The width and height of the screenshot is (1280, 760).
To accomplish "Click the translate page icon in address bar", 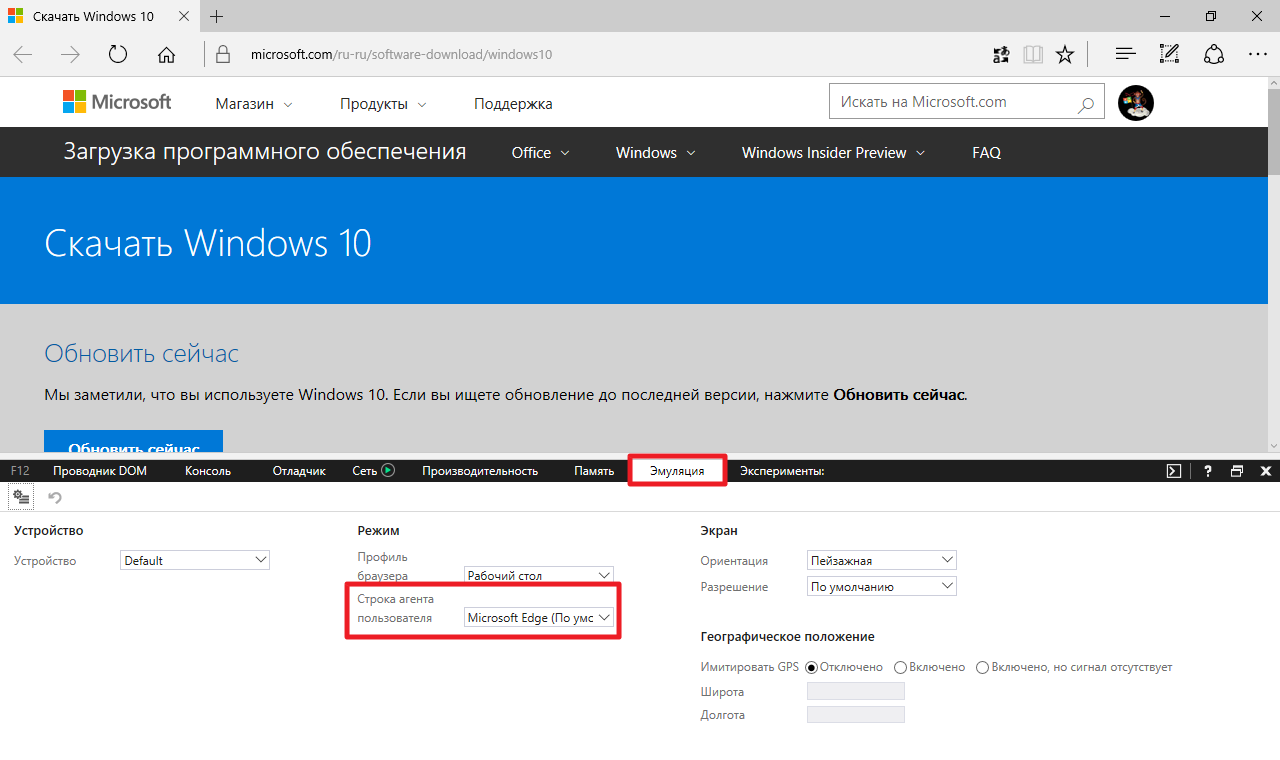I will pos(1001,54).
